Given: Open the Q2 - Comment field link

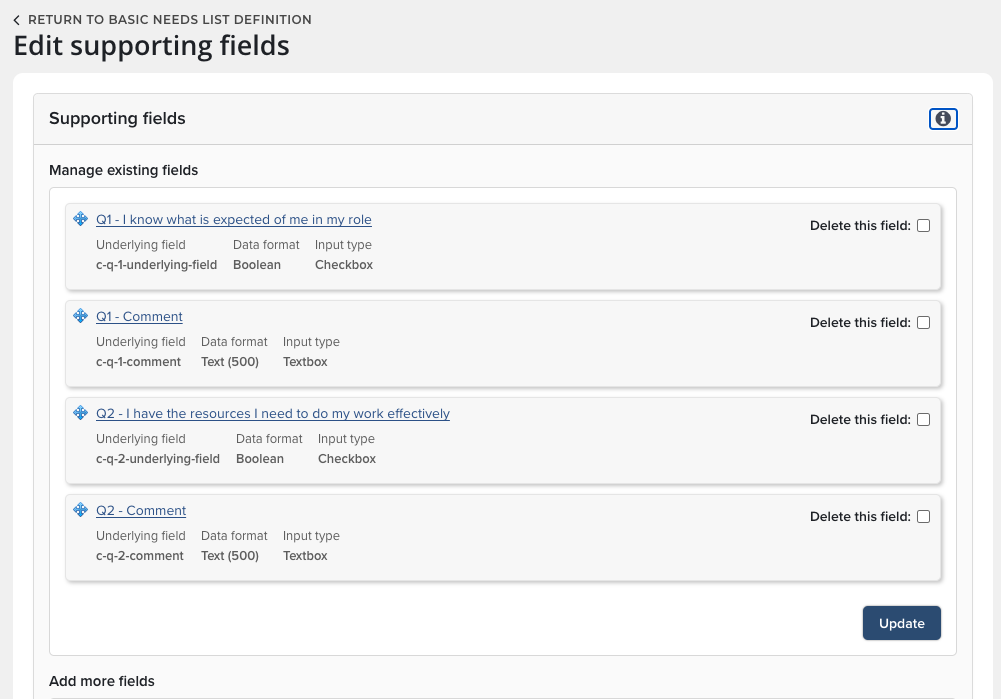Looking at the screenshot, I should pyautogui.click(x=141, y=511).
